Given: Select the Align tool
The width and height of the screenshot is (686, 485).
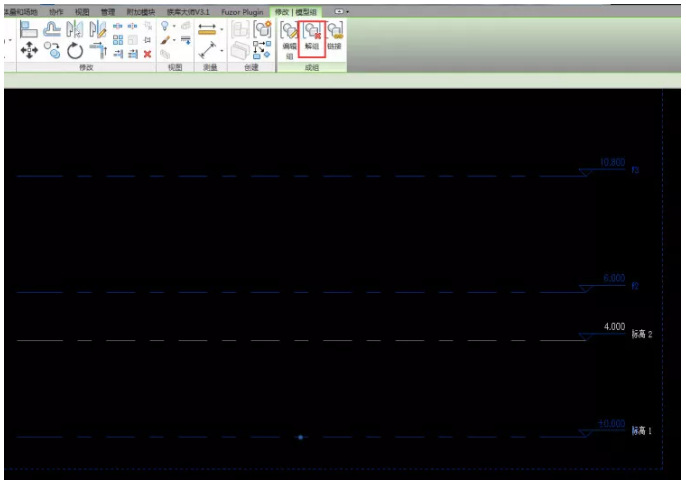Looking at the screenshot, I should [29, 29].
